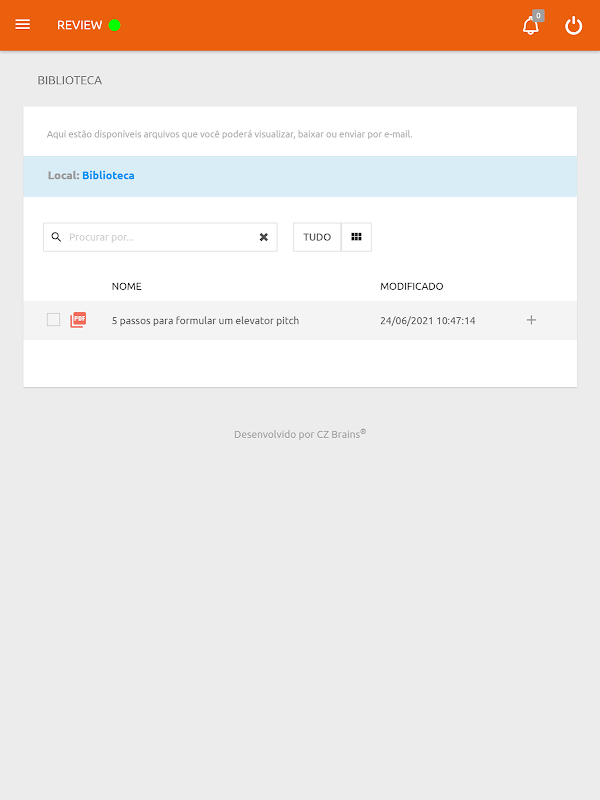Open the notifications bell
Screen dimensions: 600x800
click(531, 26)
